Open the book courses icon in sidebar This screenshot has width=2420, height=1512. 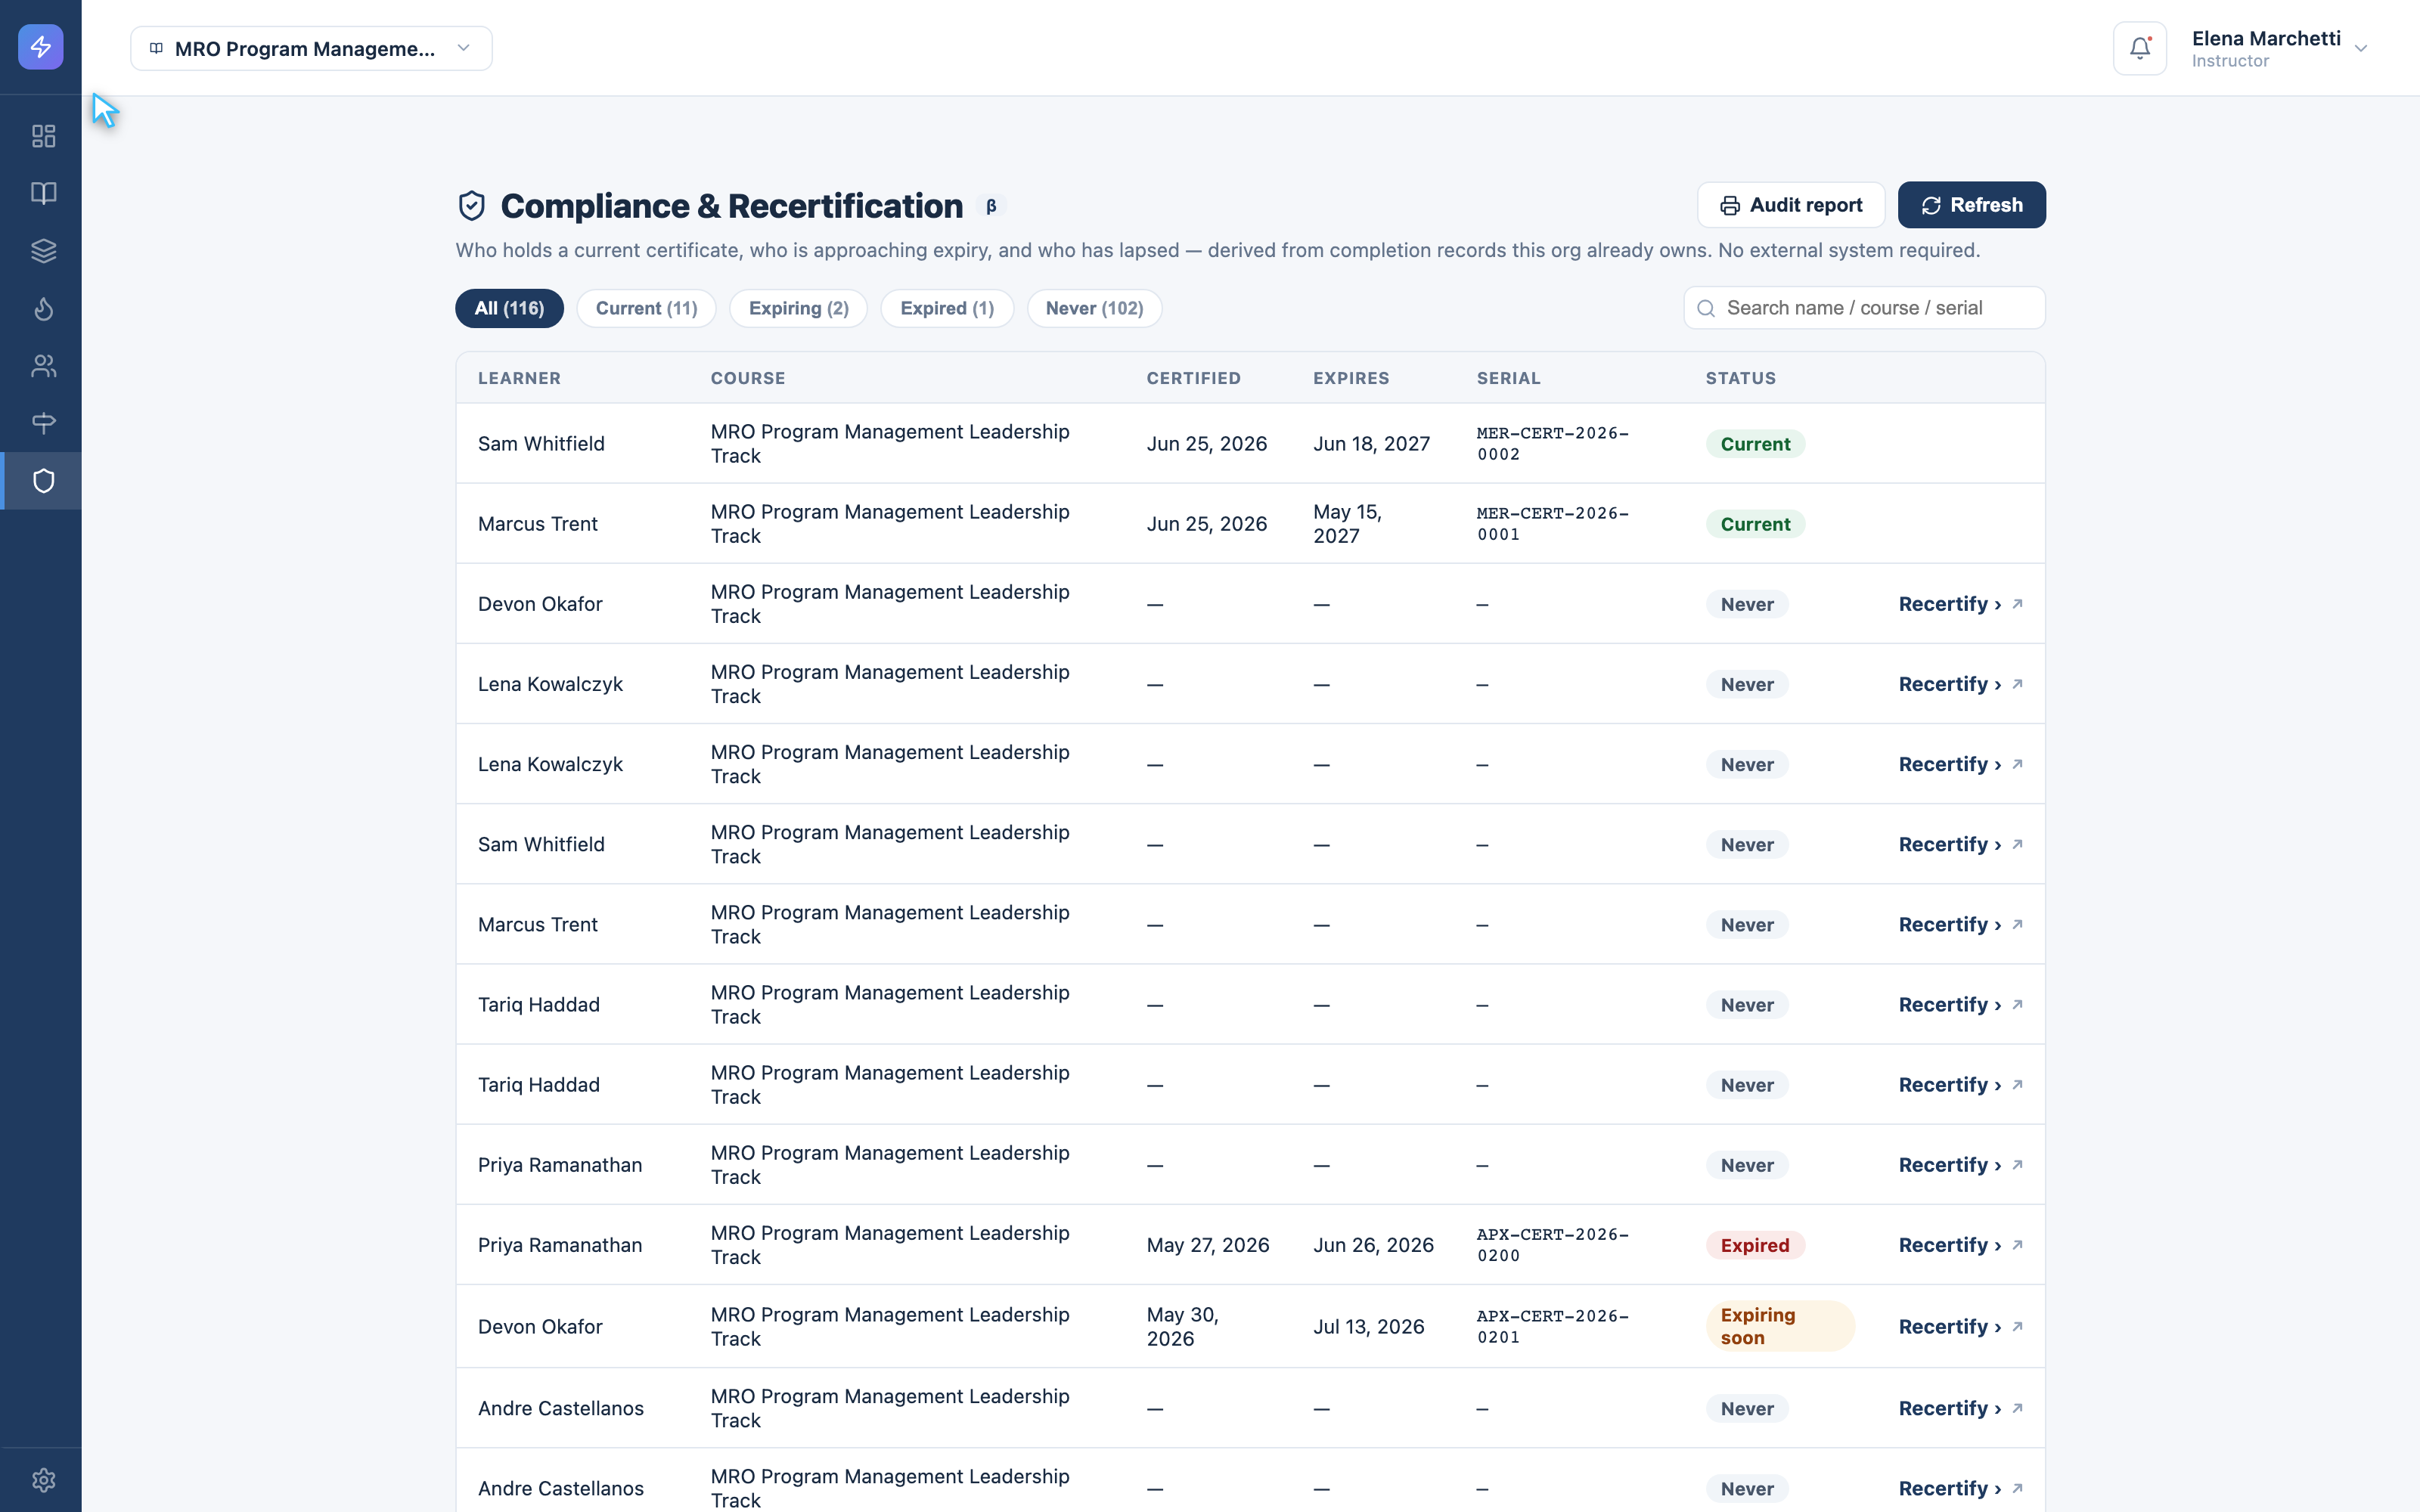pos(43,193)
